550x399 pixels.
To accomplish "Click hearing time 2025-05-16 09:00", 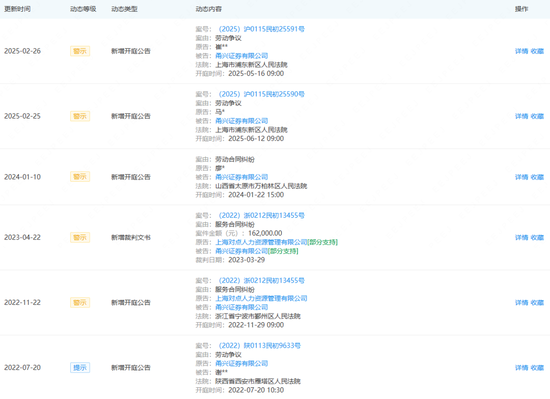I will pyautogui.click(x=256, y=74).
